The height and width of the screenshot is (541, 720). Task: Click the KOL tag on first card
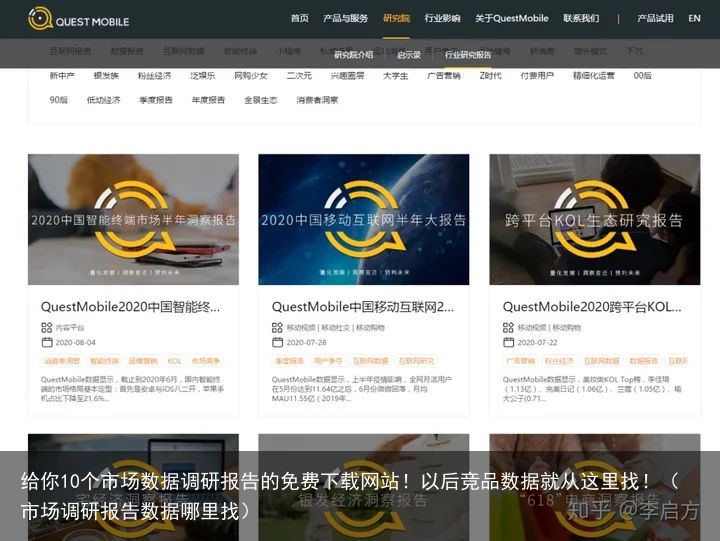click(174, 361)
